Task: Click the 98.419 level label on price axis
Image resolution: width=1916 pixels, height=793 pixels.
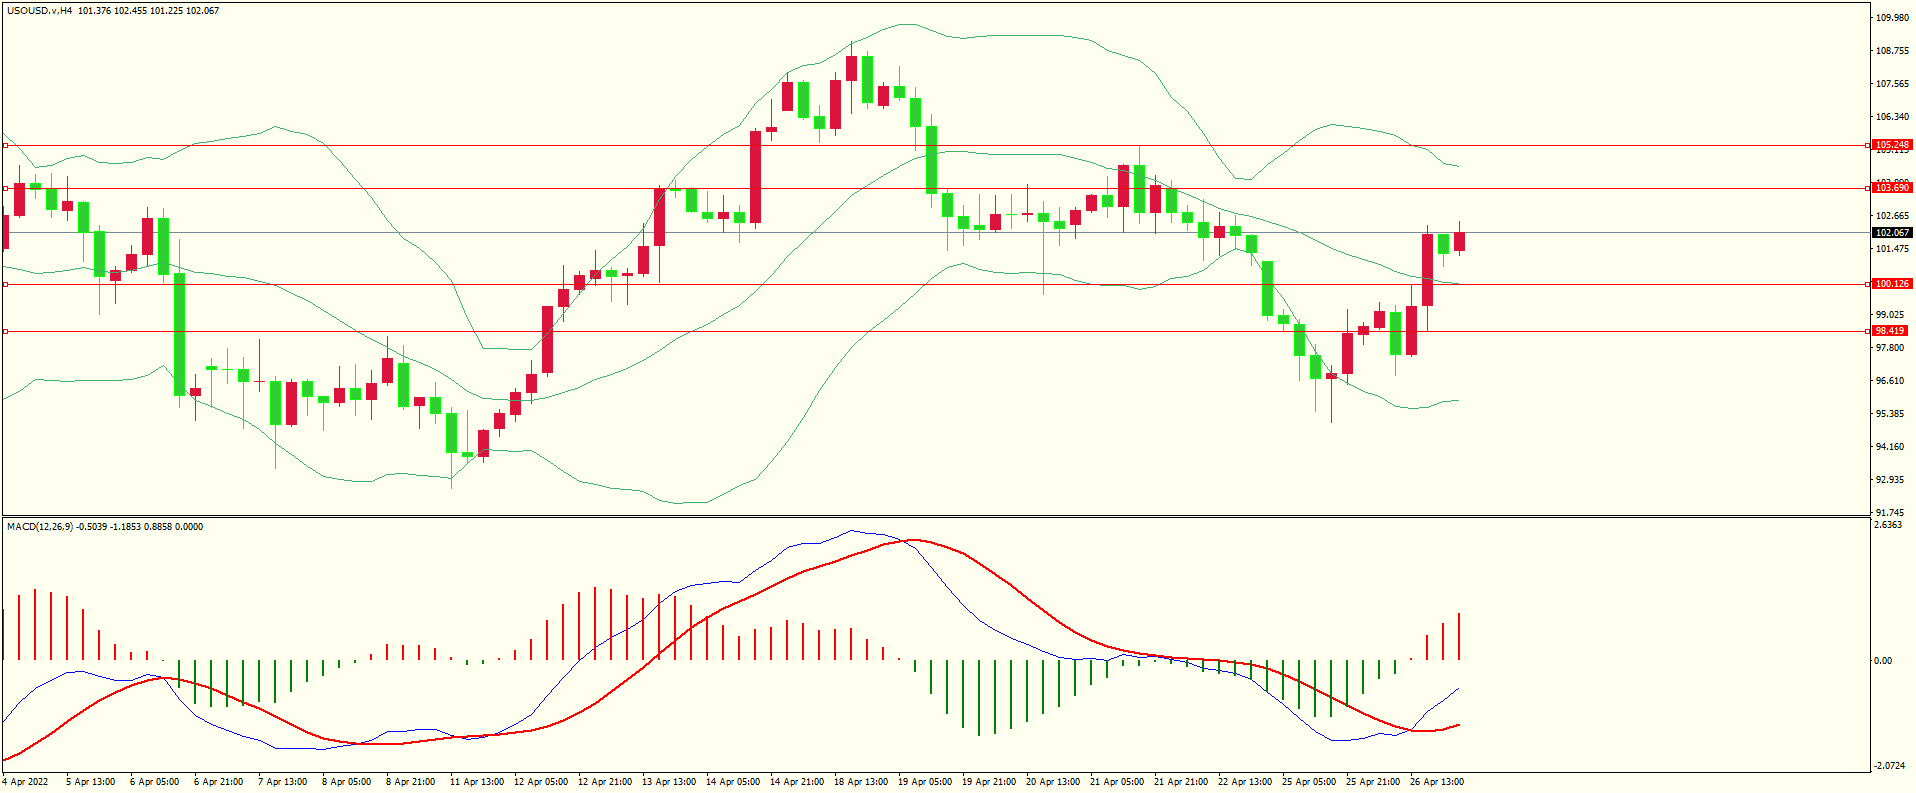Action: click(x=1889, y=331)
